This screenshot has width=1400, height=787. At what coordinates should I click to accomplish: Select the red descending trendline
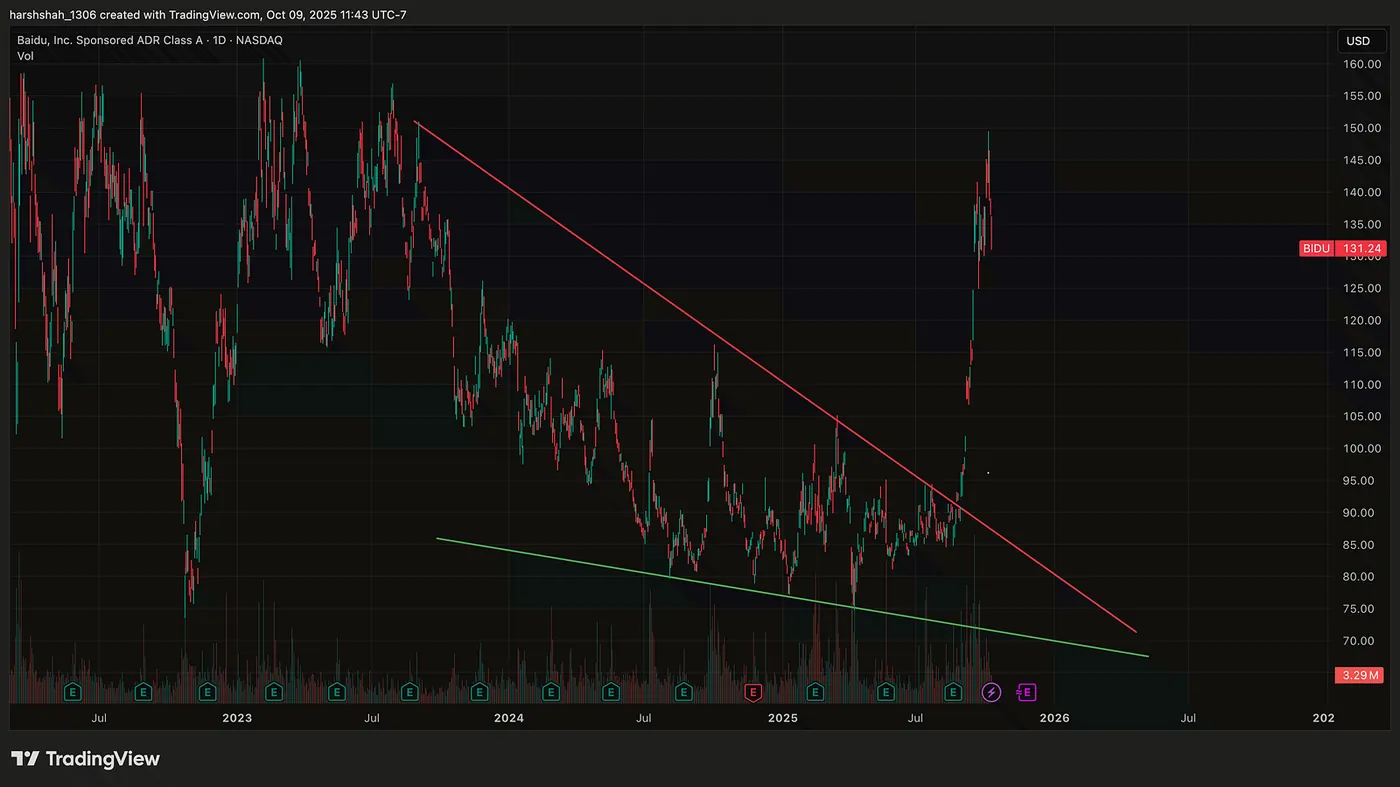(x=775, y=376)
